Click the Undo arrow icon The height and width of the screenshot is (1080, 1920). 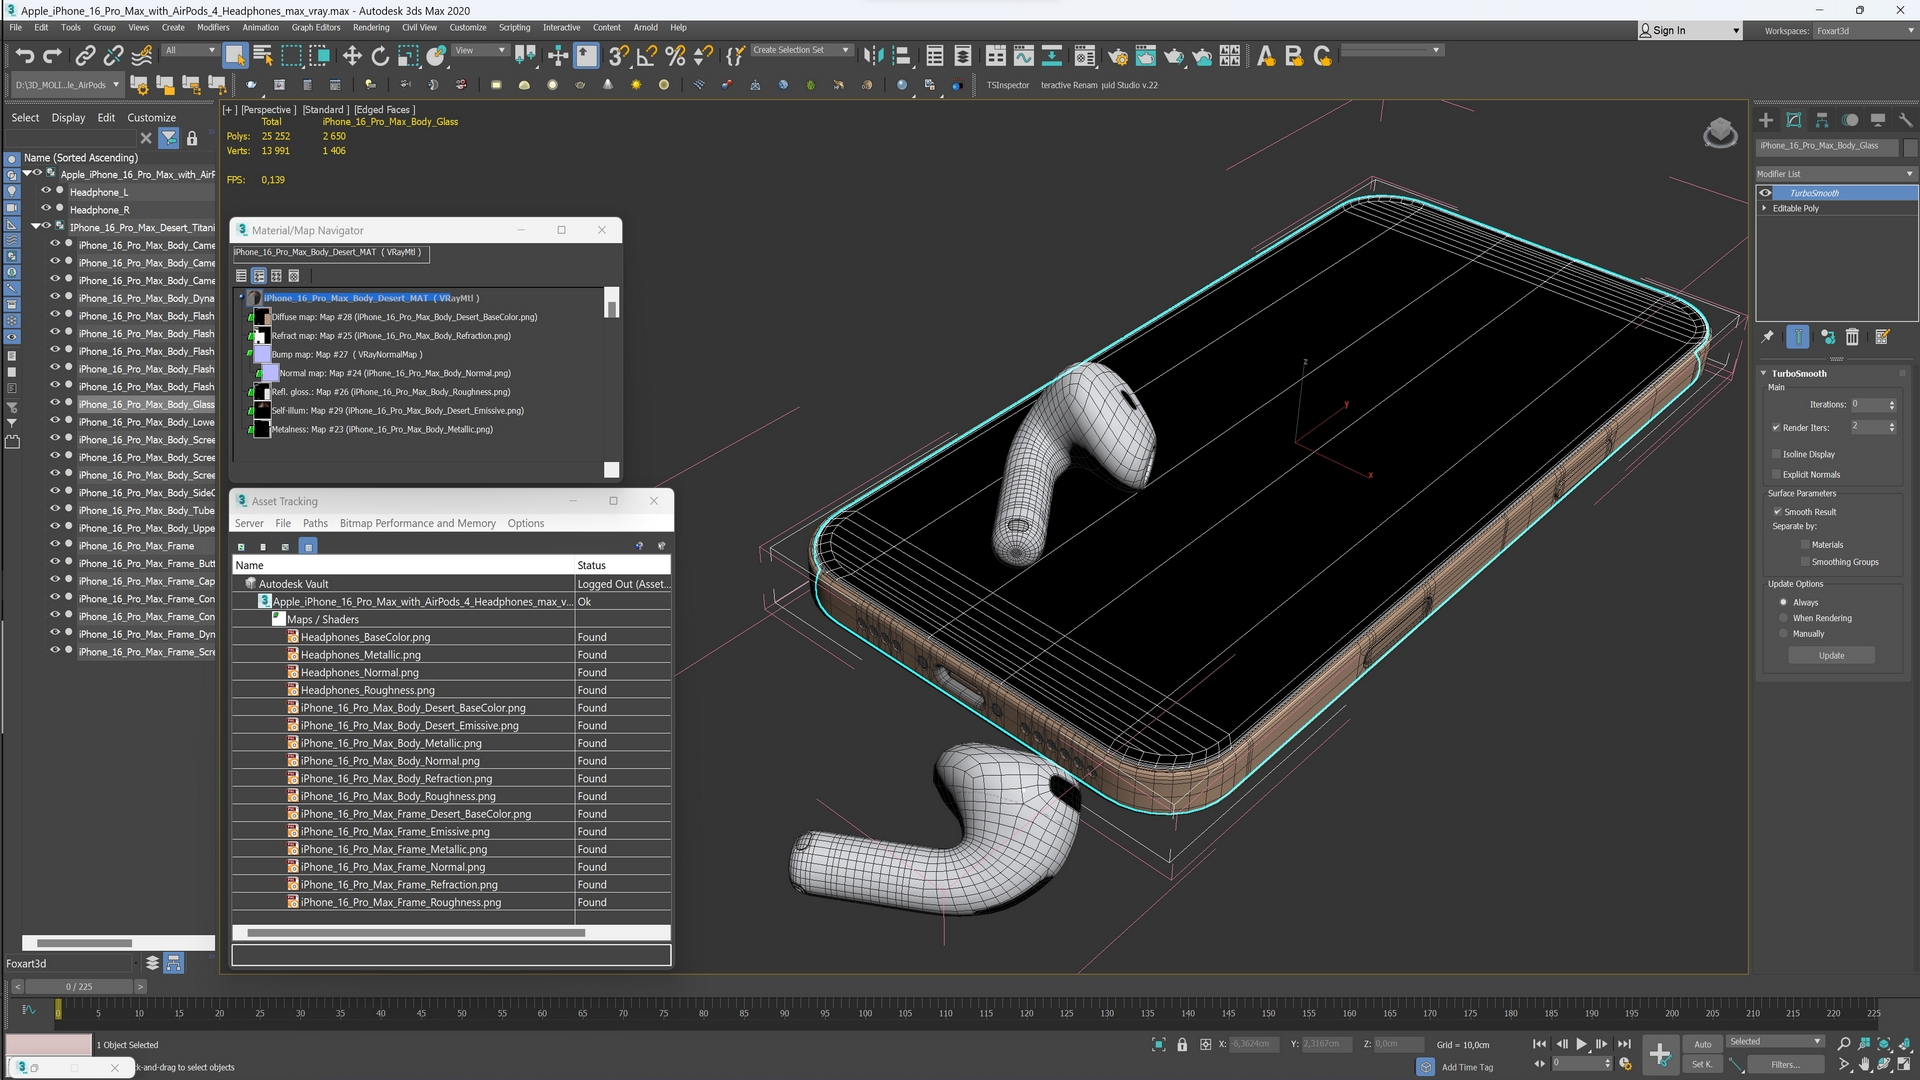(25, 56)
